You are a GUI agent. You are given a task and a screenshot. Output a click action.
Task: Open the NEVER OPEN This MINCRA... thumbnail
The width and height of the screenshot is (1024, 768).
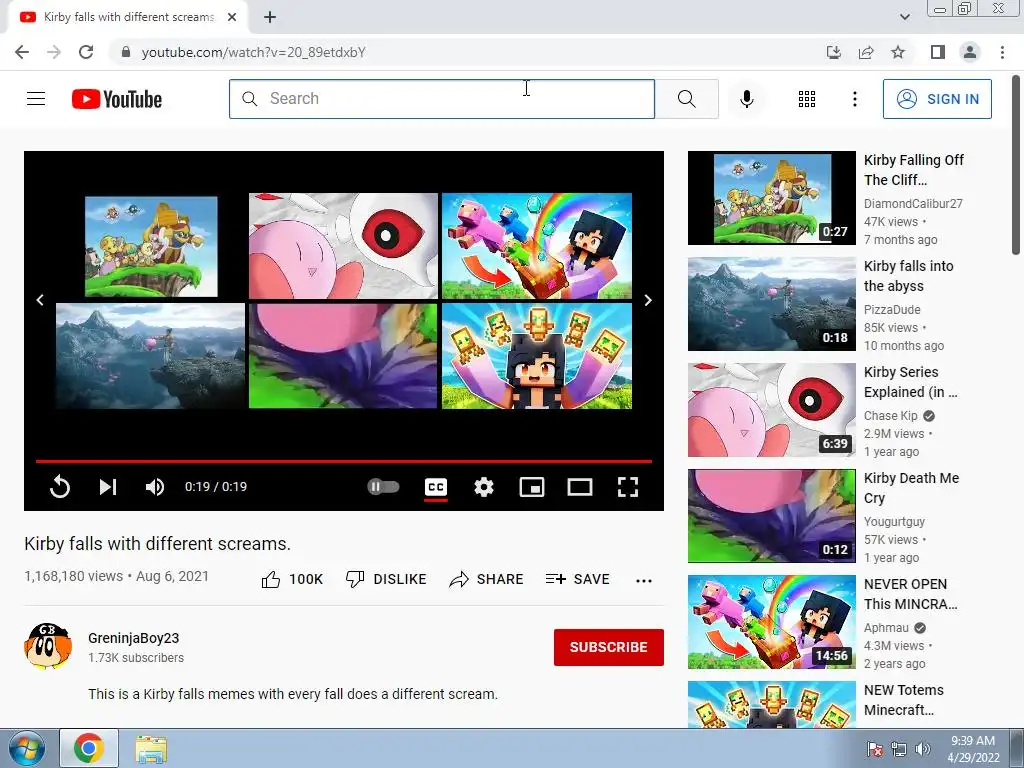[x=771, y=622]
